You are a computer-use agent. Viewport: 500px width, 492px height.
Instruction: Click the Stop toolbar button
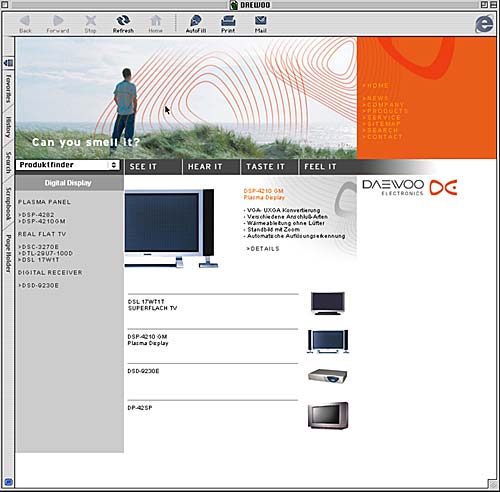(90, 24)
